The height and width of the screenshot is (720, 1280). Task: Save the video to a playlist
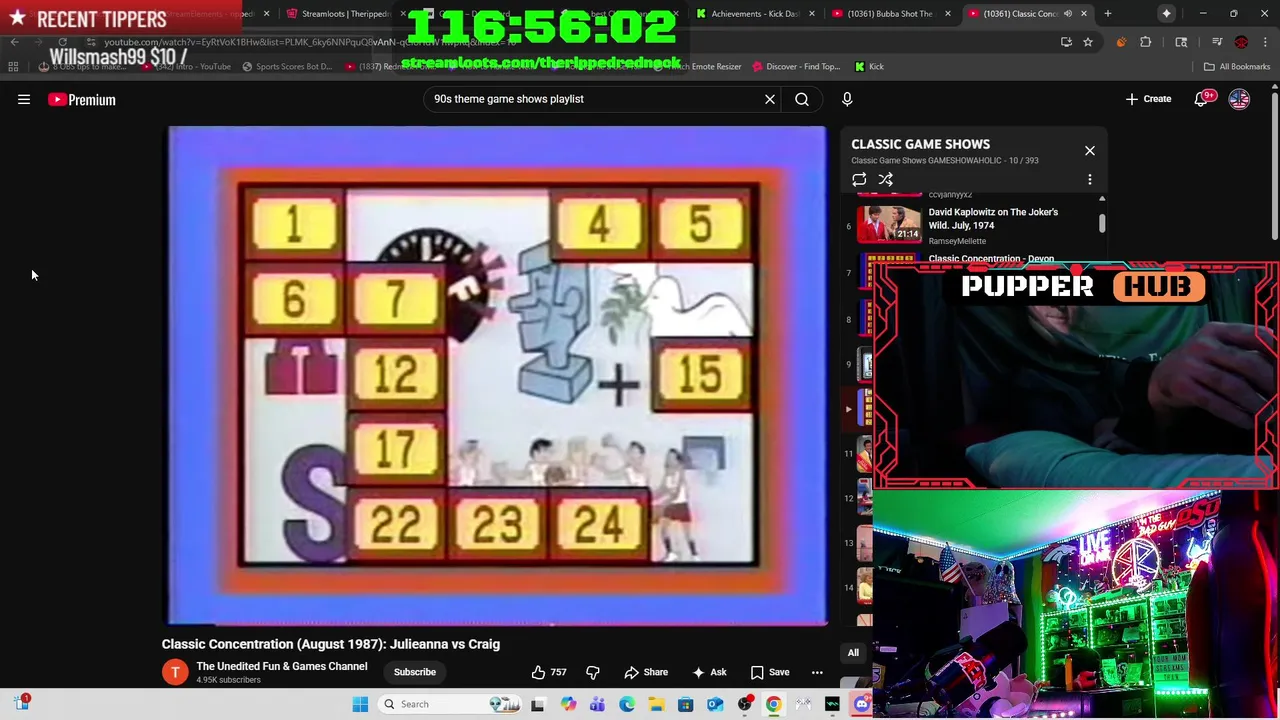[770, 672]
